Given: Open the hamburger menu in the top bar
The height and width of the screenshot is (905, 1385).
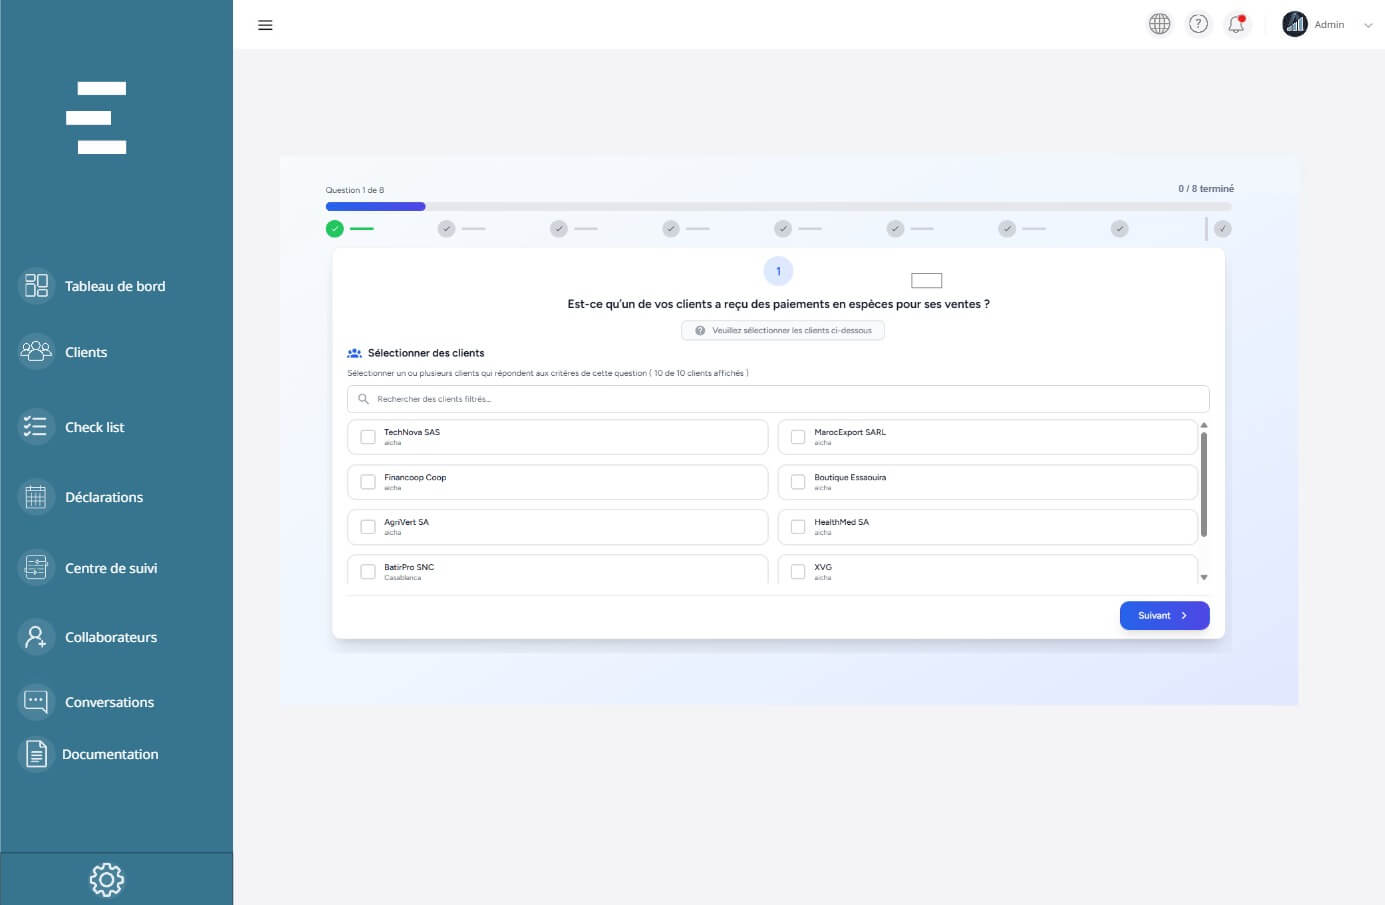Looking at the screenshot, I should click(265, 25).
